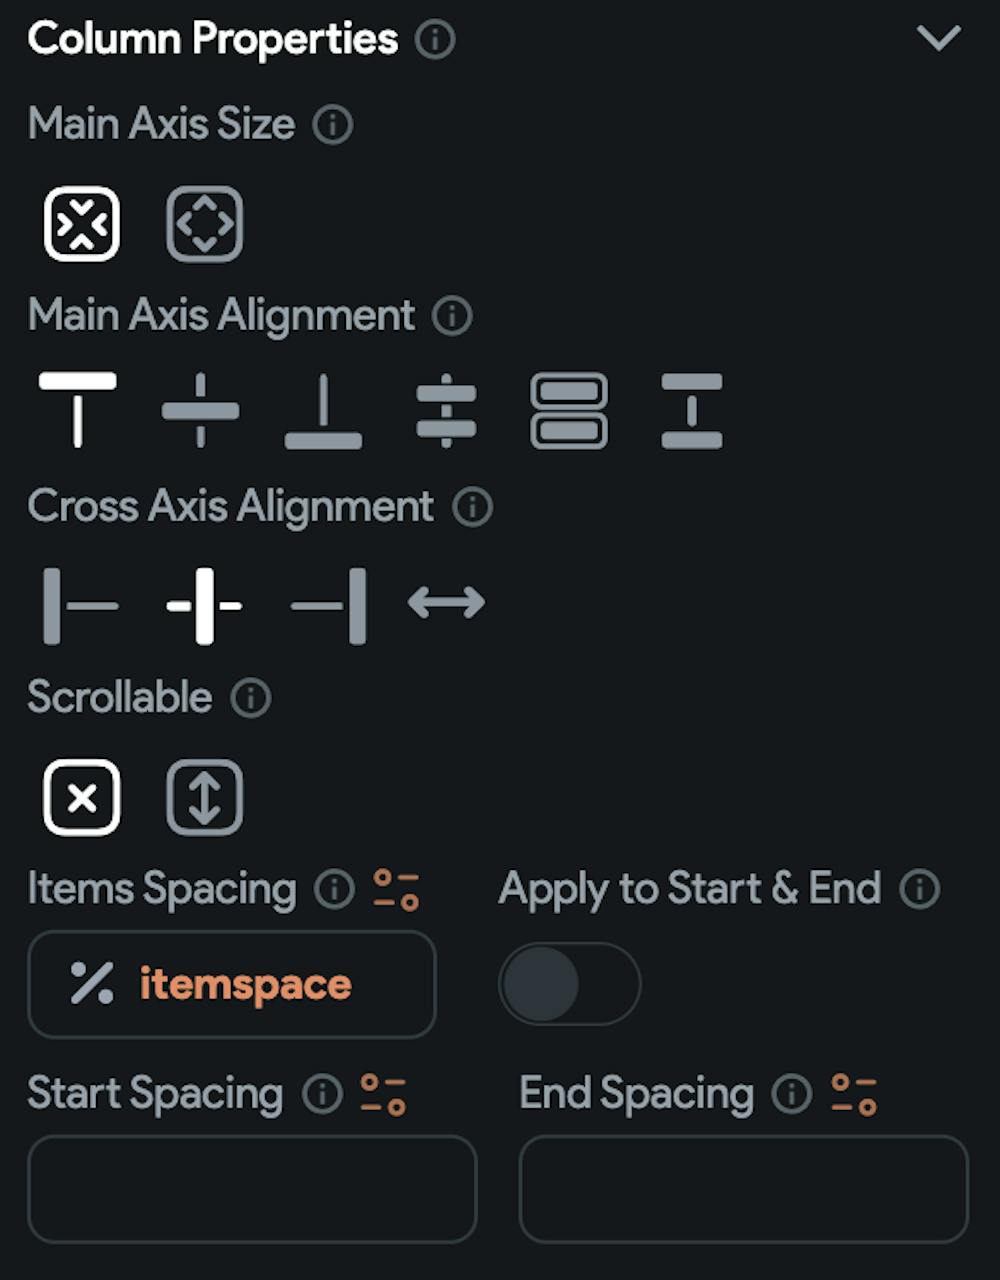Set cross axis alignment to start
This screenshot has height=1280, width=1000.
[80, 606]
